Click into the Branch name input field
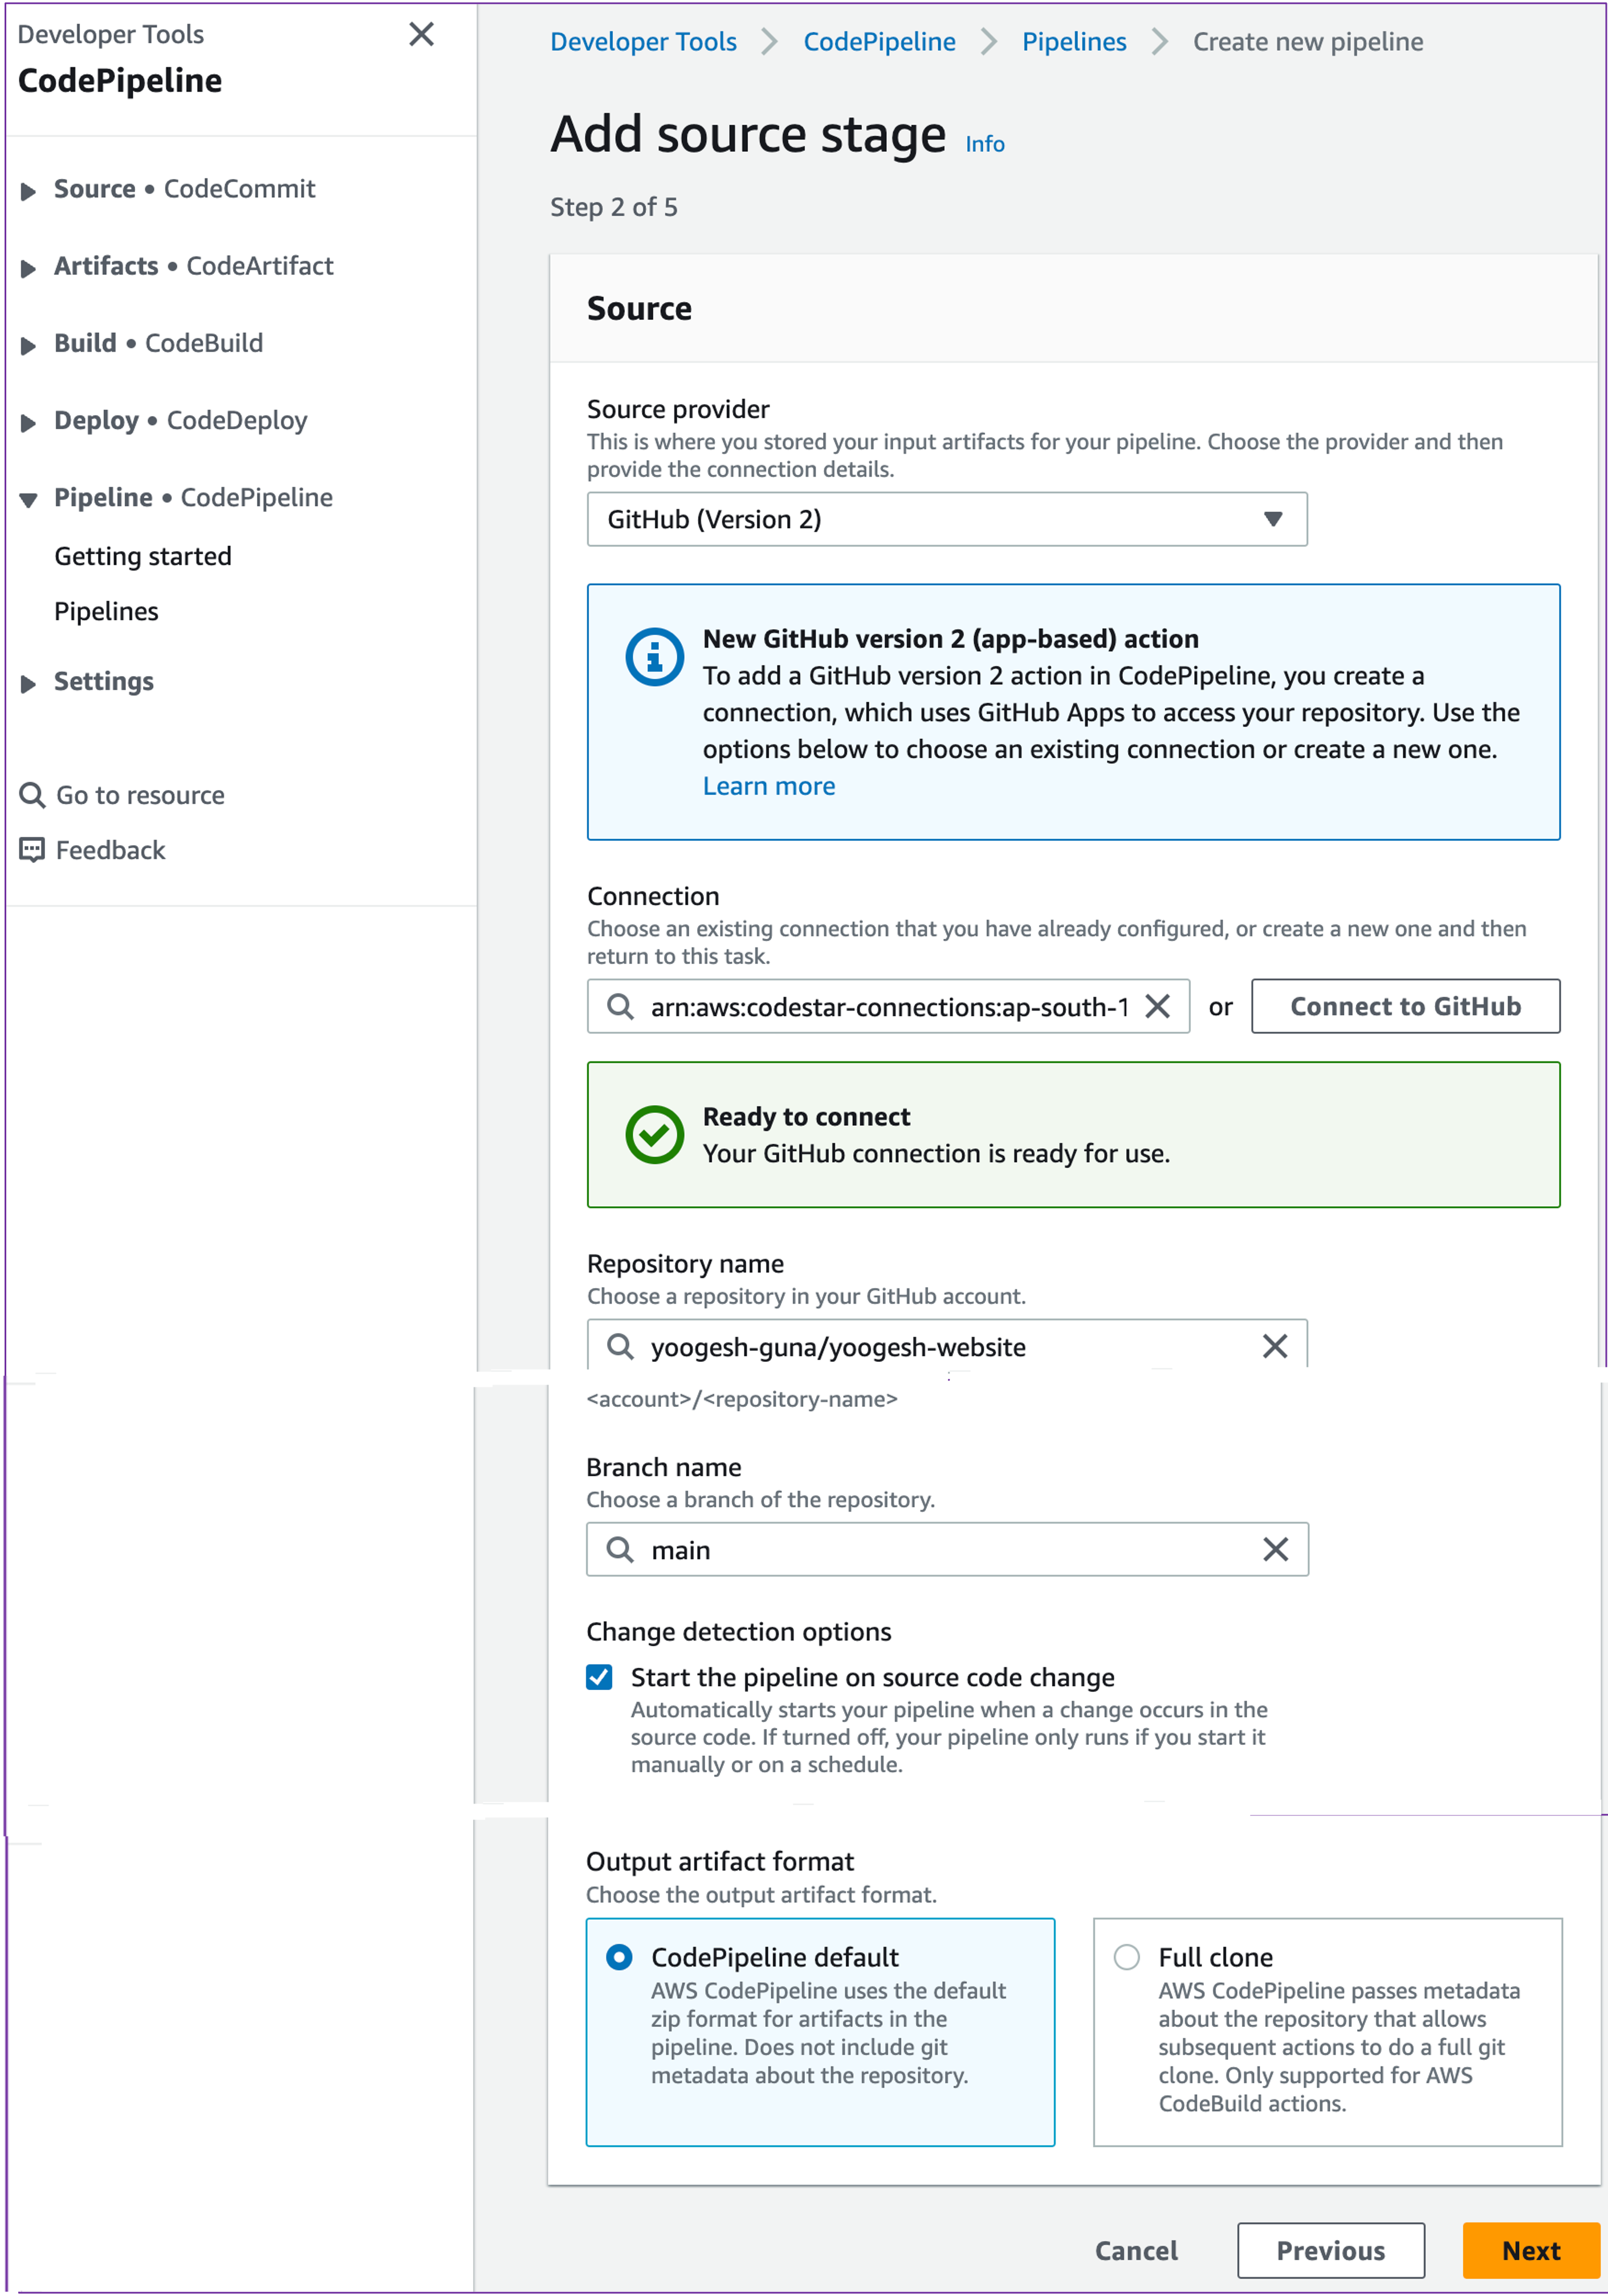 point(940,1550)
